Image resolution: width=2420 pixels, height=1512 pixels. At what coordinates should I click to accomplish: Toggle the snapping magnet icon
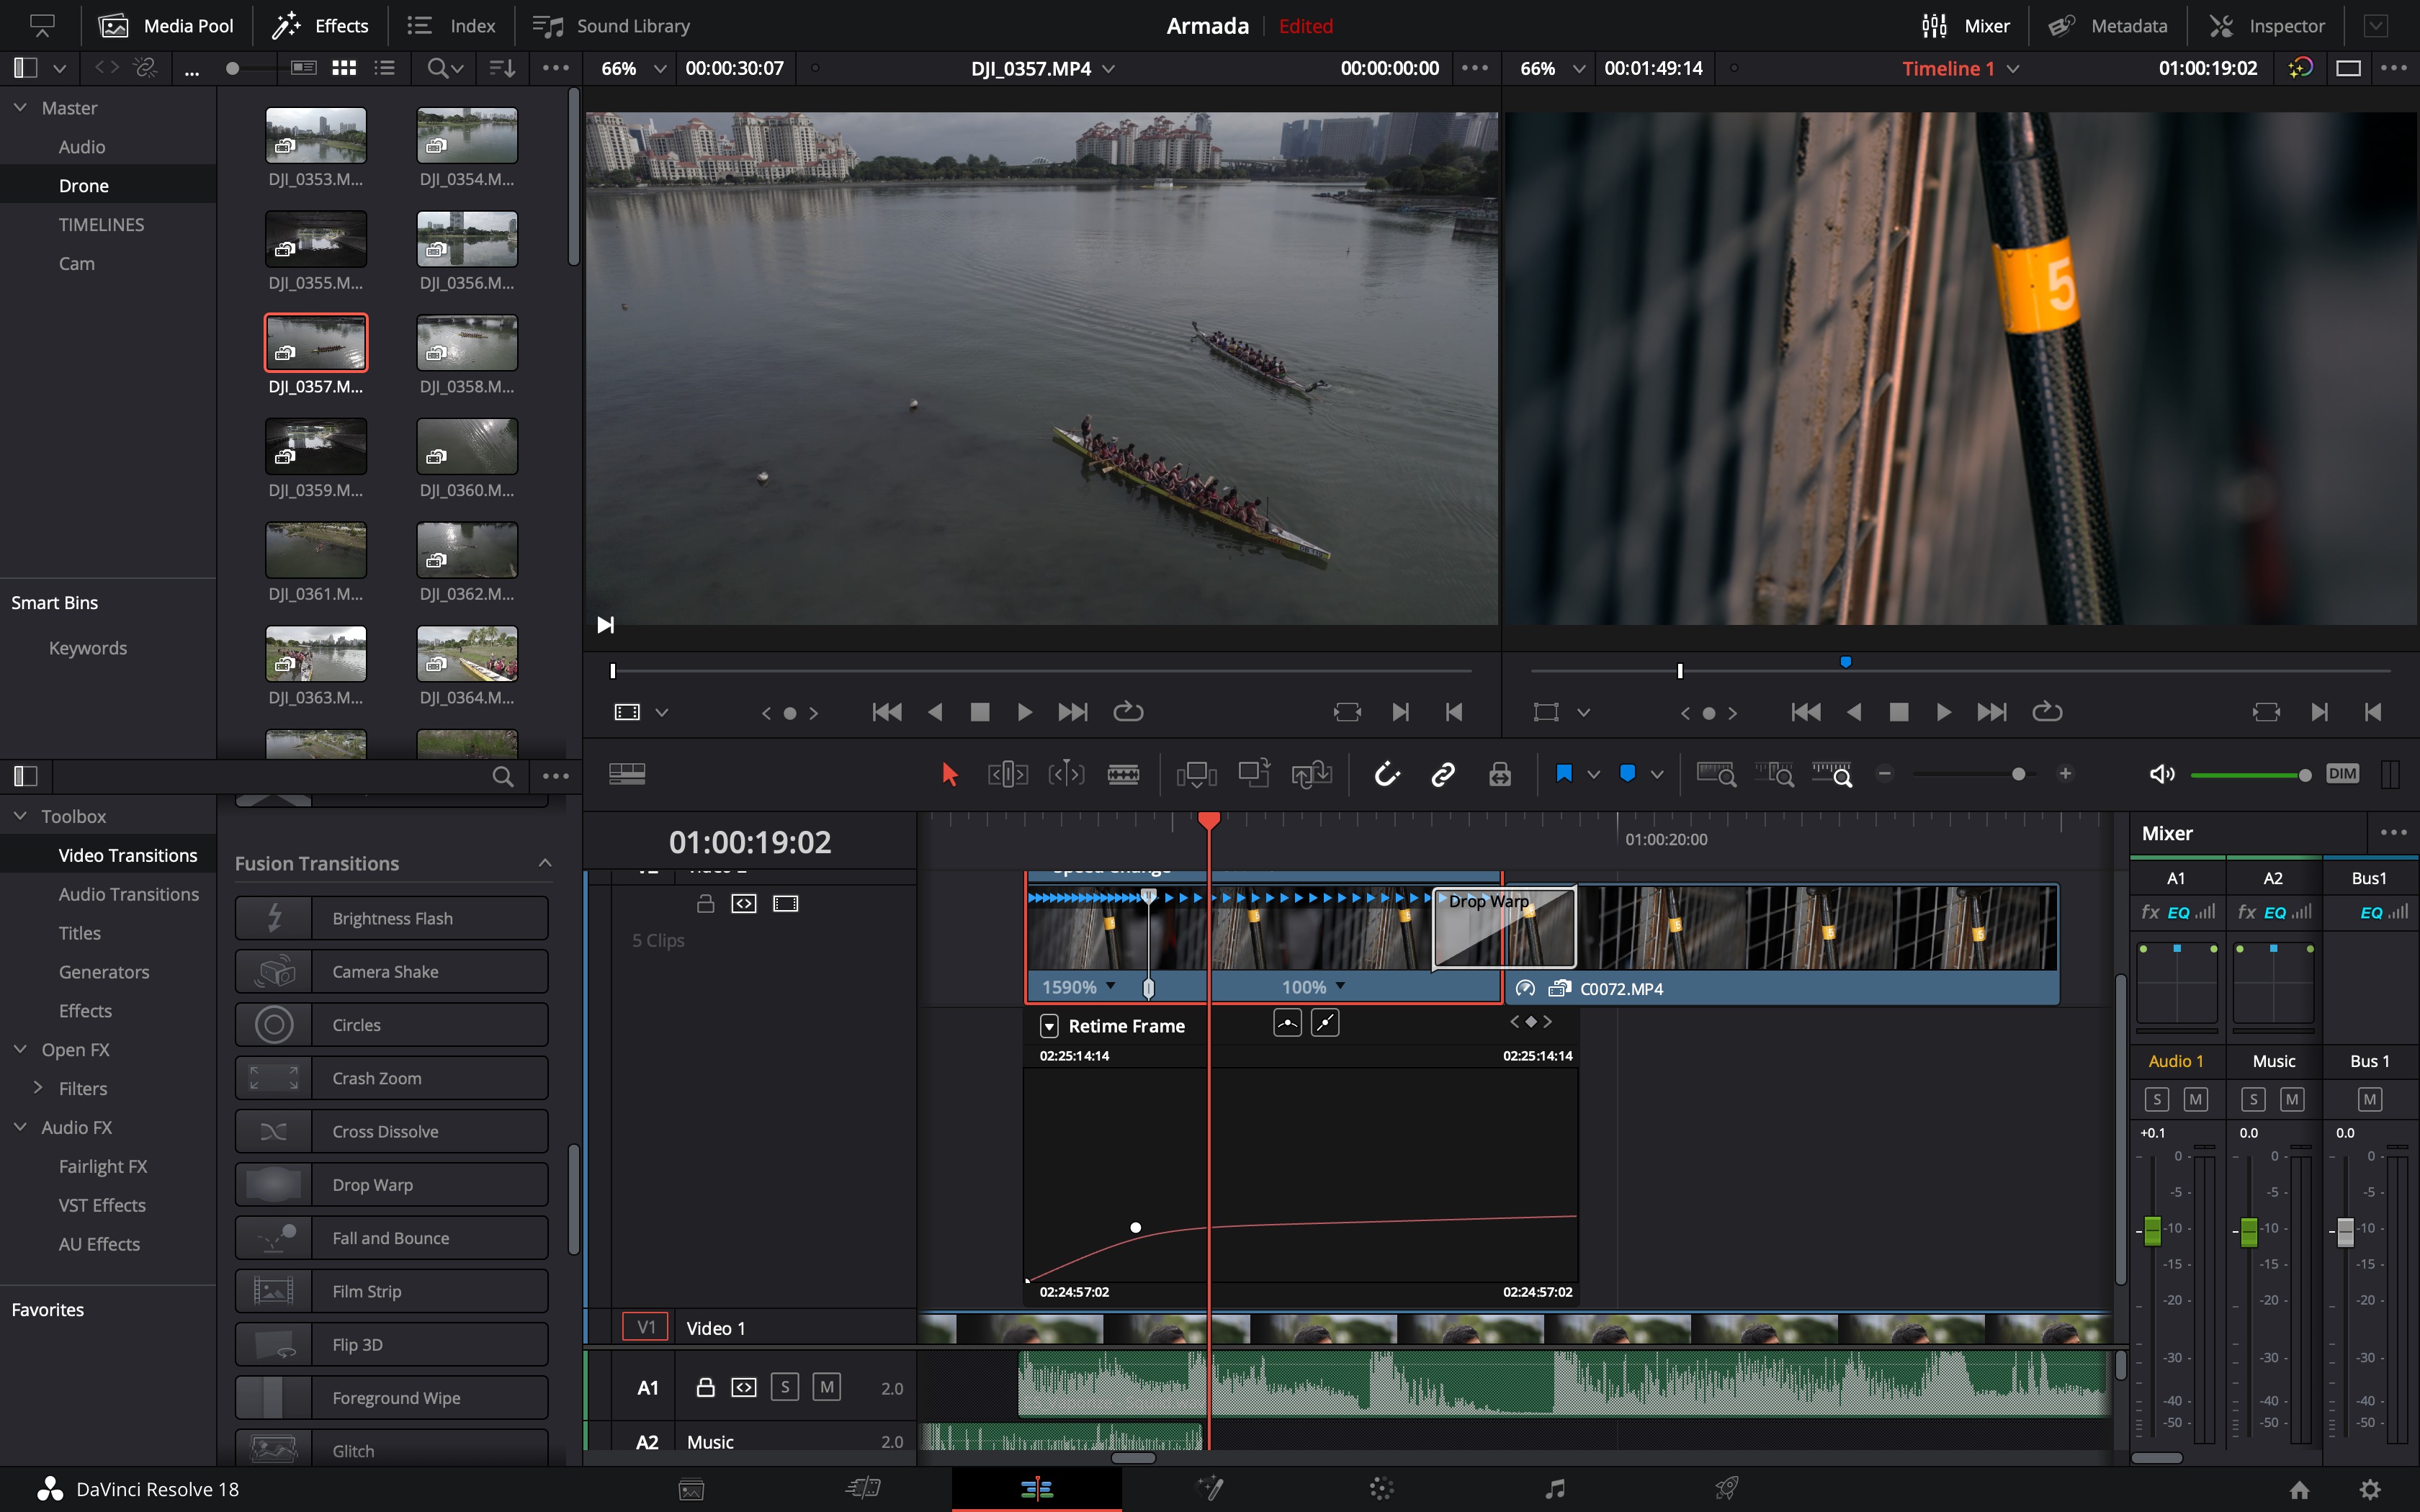click(x=1387, y=774)
